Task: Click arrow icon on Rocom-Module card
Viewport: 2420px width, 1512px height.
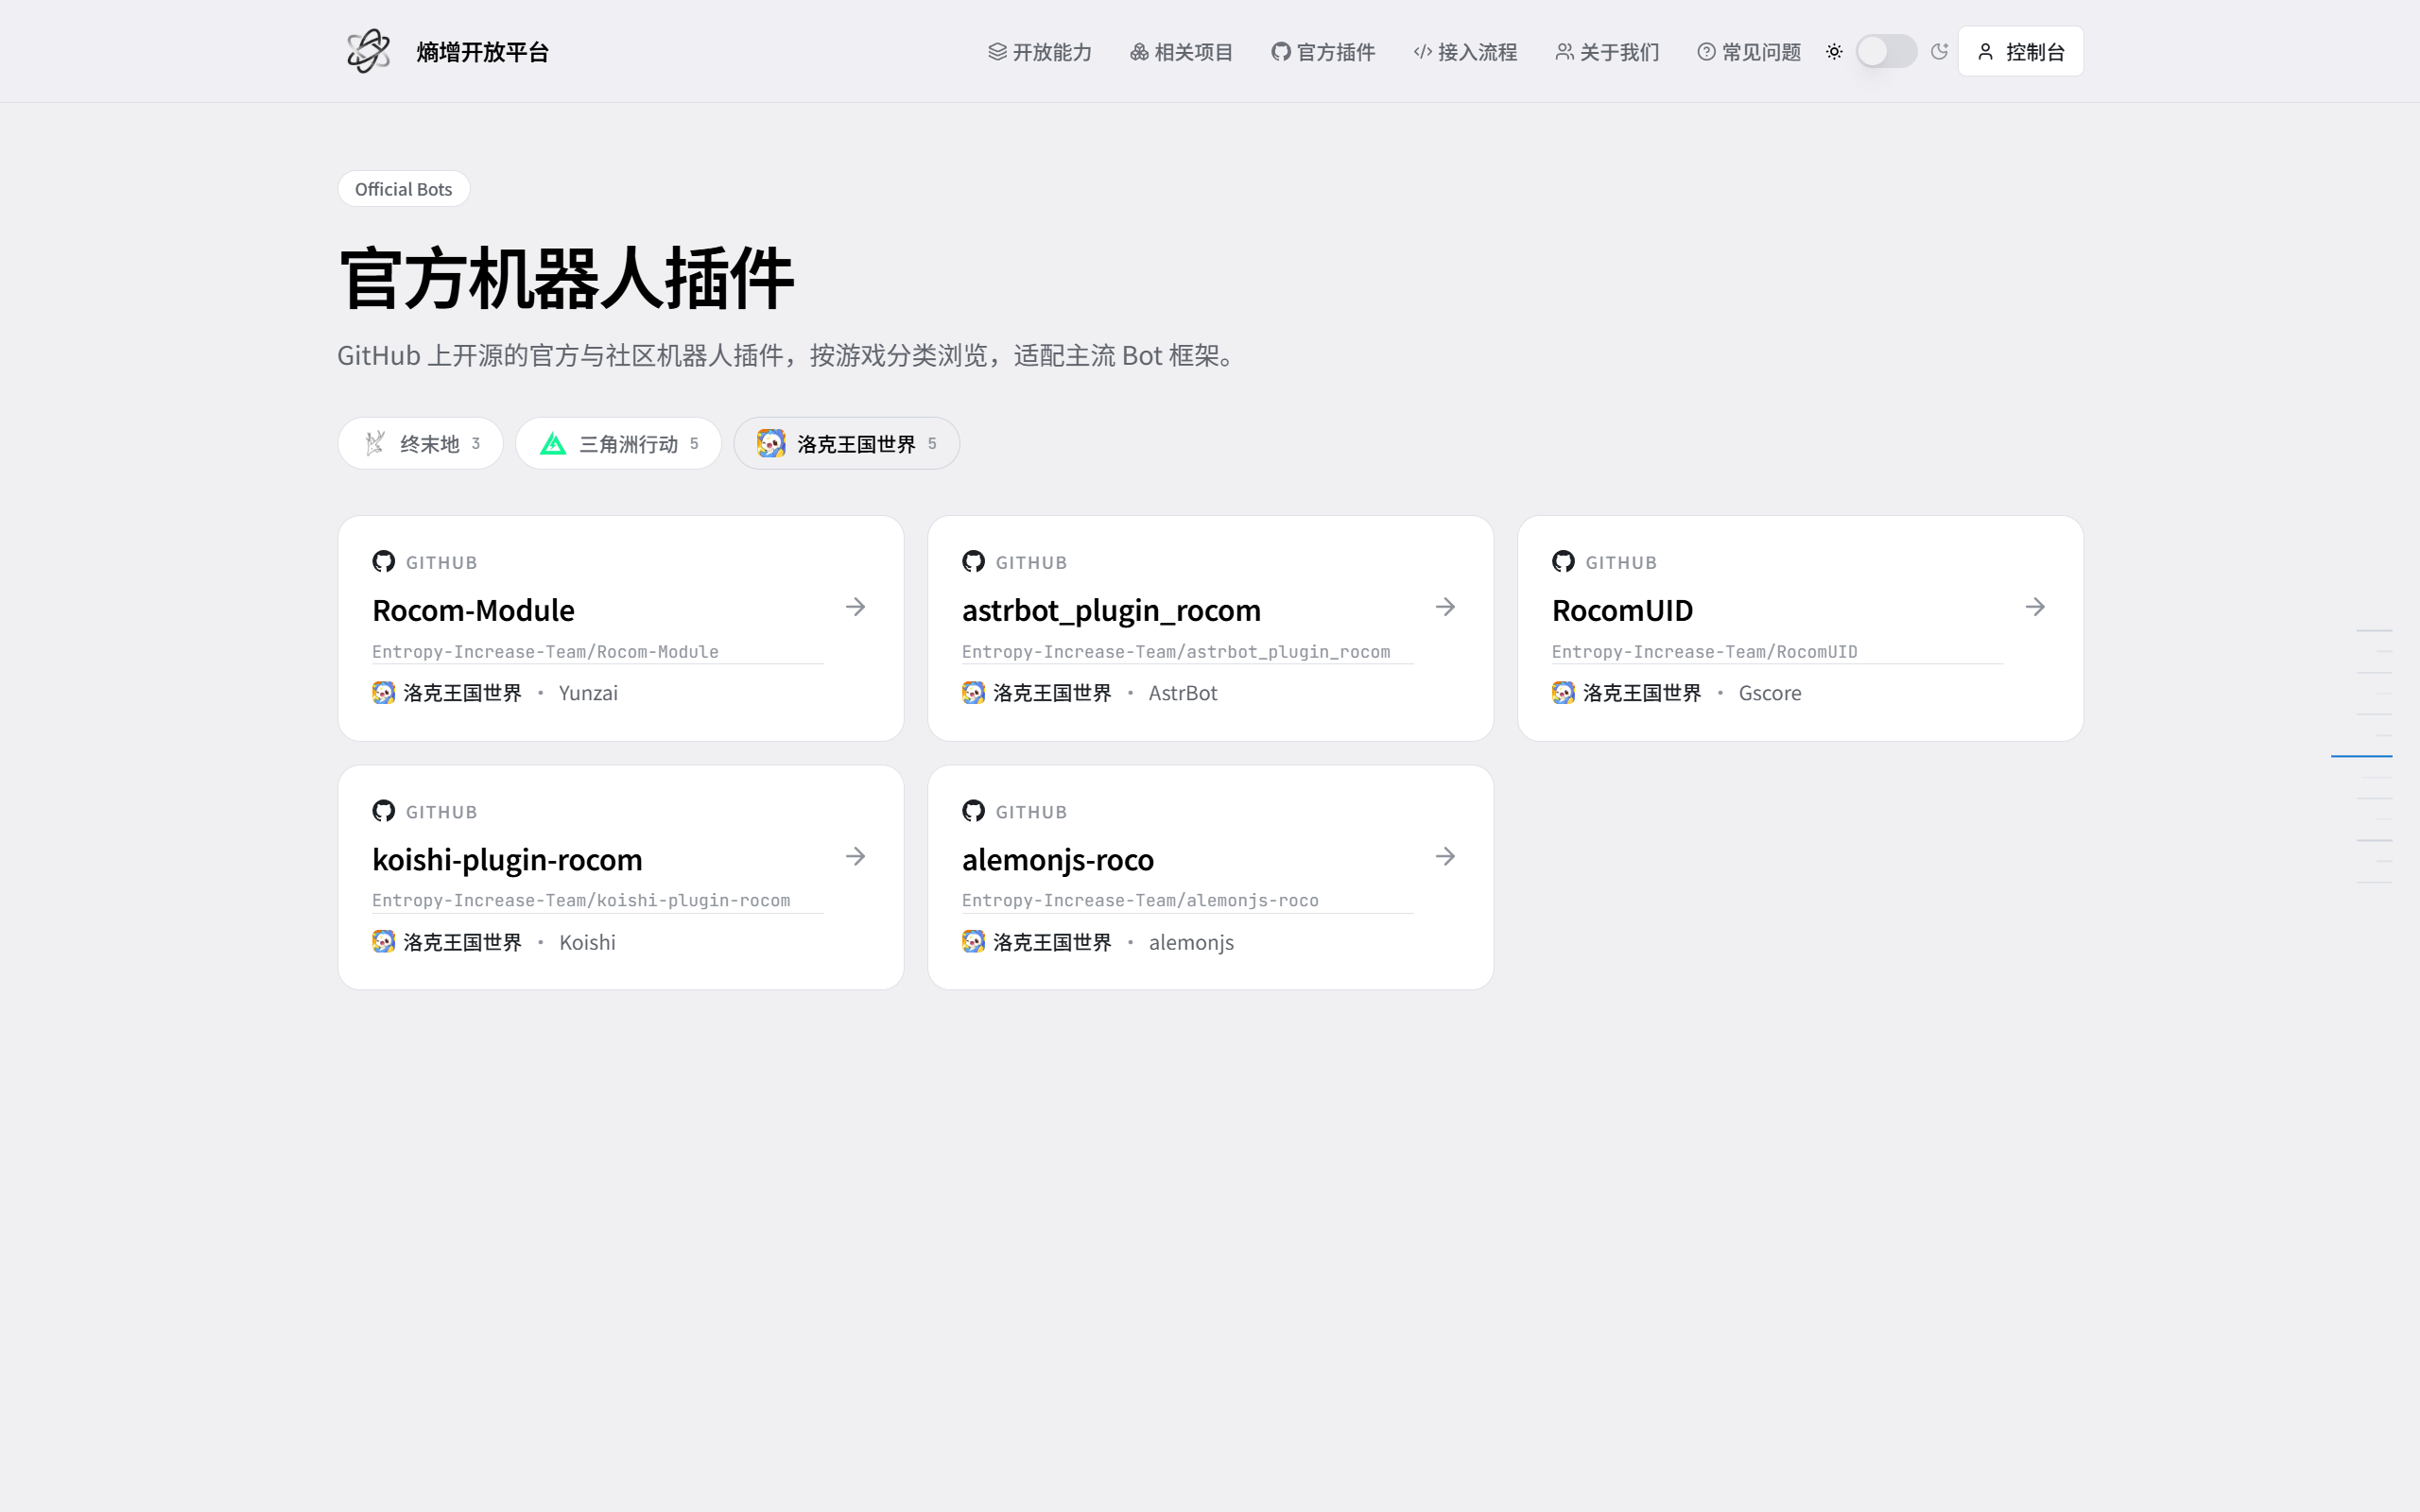Action: click(x=855, y=607)
